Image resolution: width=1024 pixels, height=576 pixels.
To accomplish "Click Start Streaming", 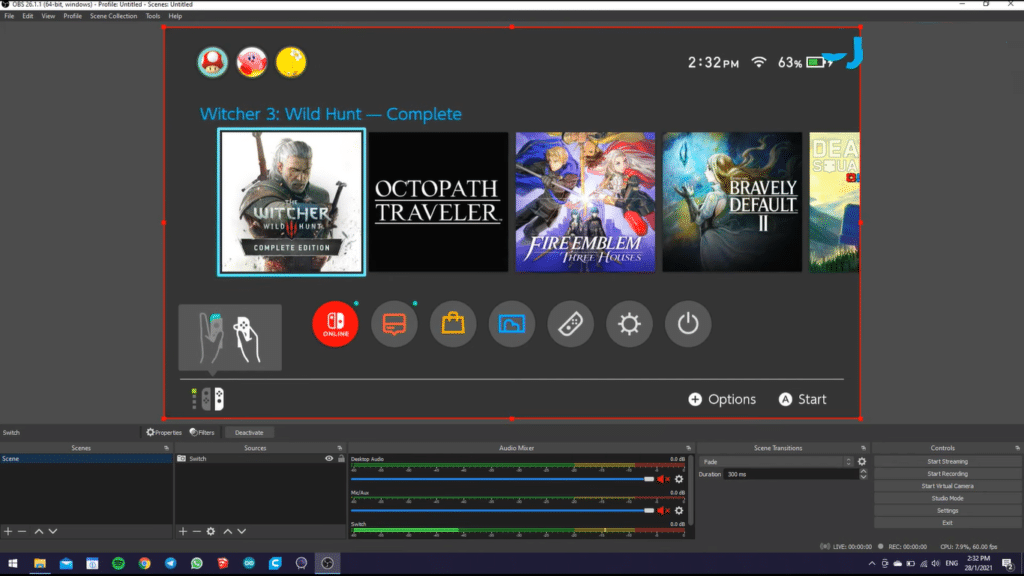I will pos(948,462).
